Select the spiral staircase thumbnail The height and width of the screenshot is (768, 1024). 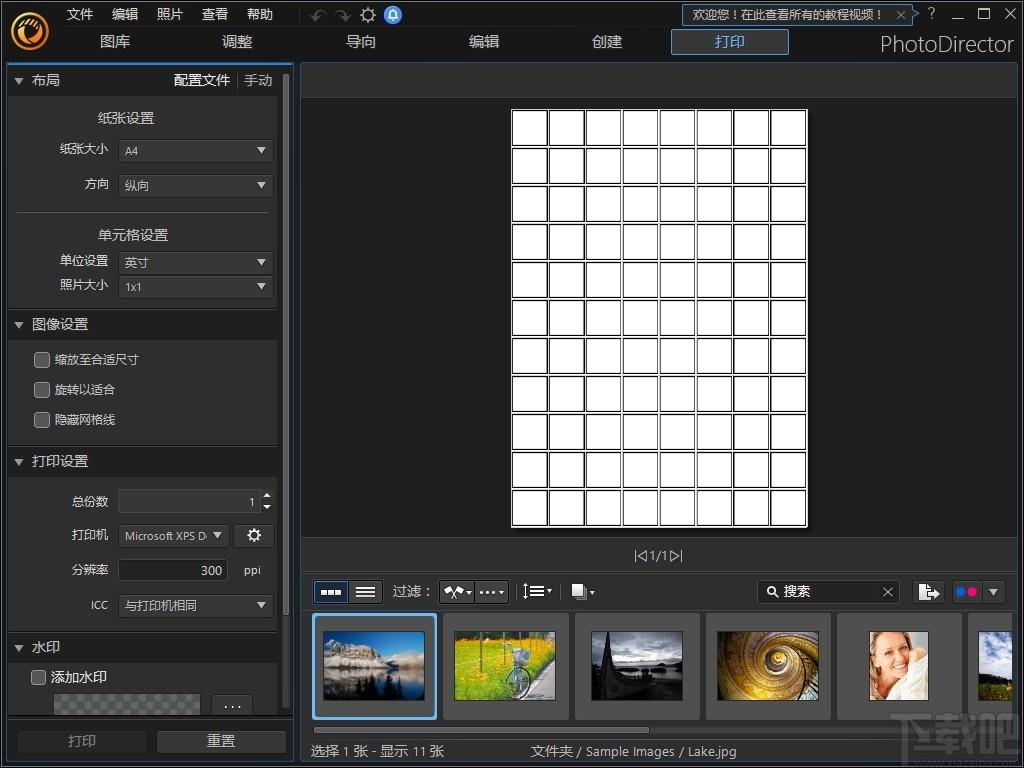pyautogui.click(x=768, y=666)
